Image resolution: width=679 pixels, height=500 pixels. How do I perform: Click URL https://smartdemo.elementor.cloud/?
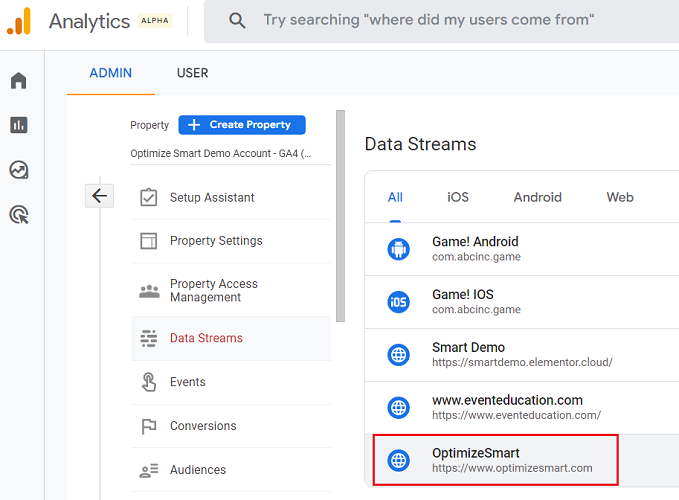522,362
